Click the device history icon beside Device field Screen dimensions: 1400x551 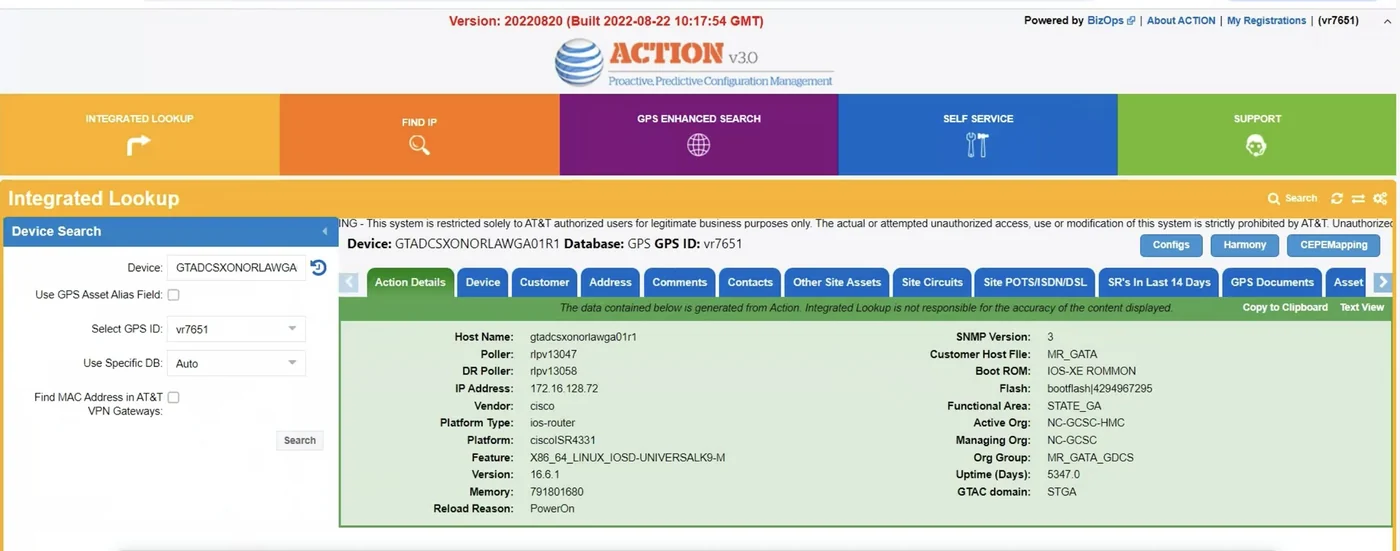point(318,267)
